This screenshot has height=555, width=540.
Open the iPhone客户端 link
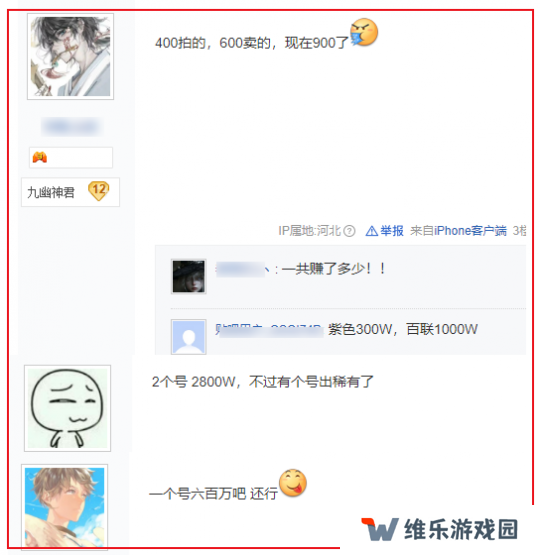[470, 231]
